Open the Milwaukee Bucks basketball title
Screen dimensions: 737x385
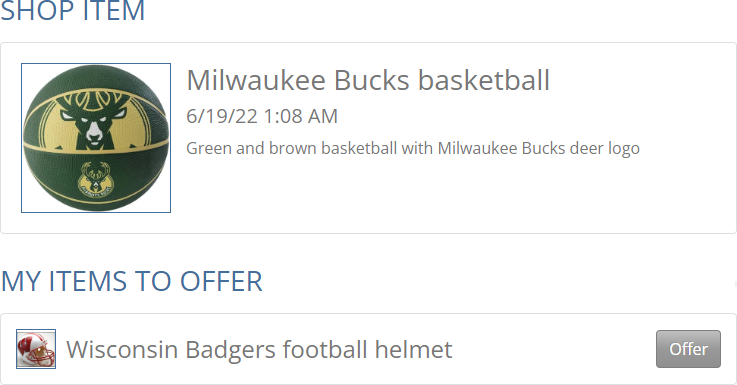(368, 80)
